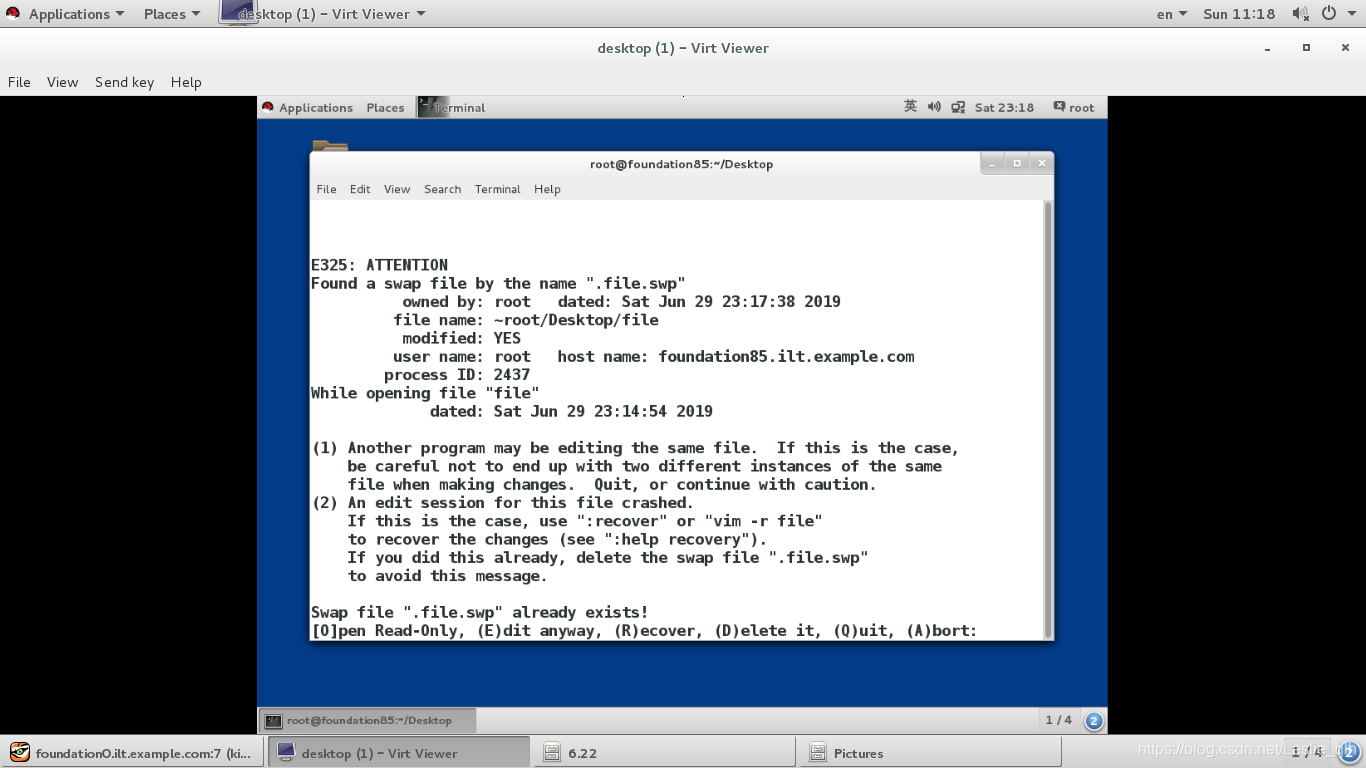Click the terminal window scrollbar

click(x=1047, y=420)
